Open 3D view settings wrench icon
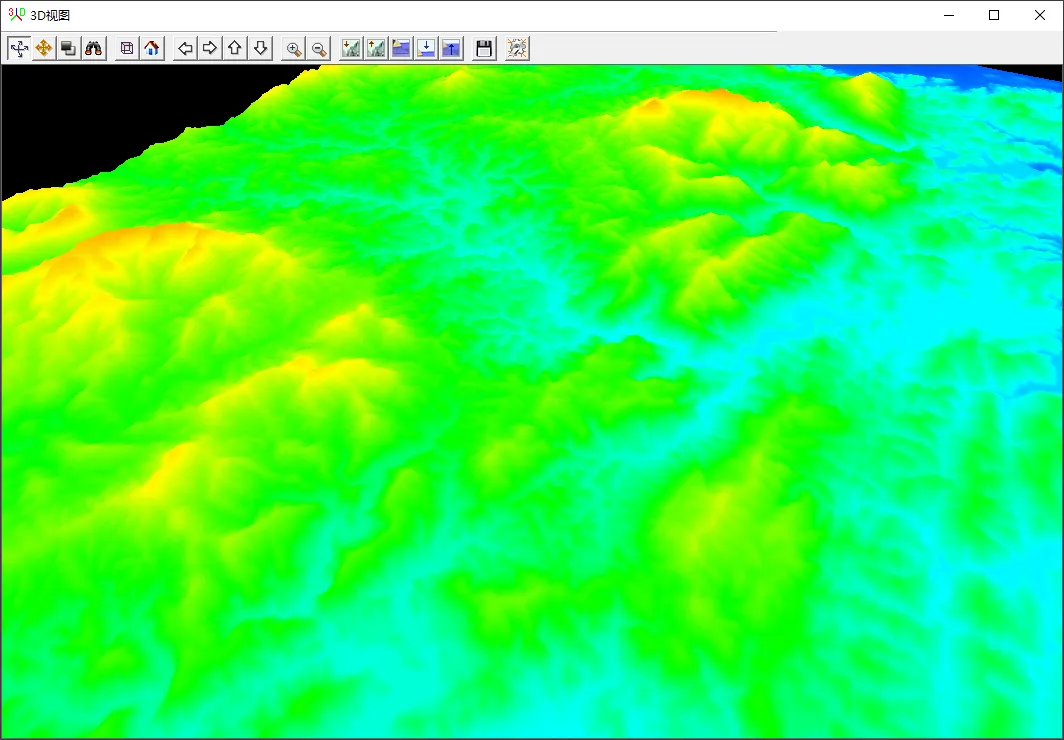This screenshot has width=1064, height=740. 517,48
